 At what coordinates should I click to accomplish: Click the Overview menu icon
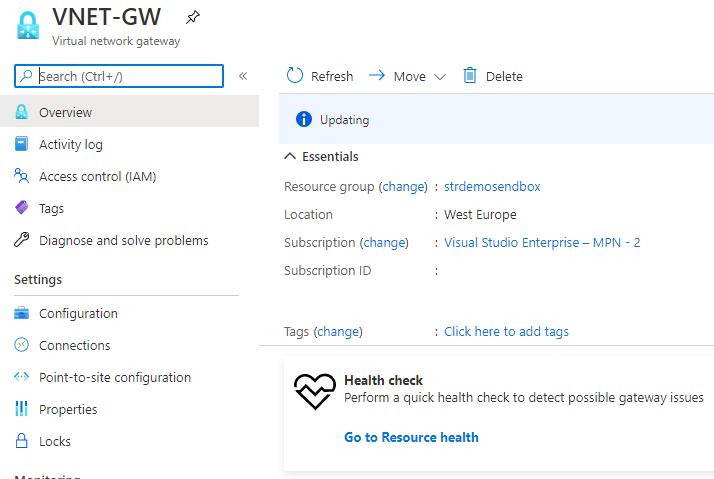click(21, 112)
